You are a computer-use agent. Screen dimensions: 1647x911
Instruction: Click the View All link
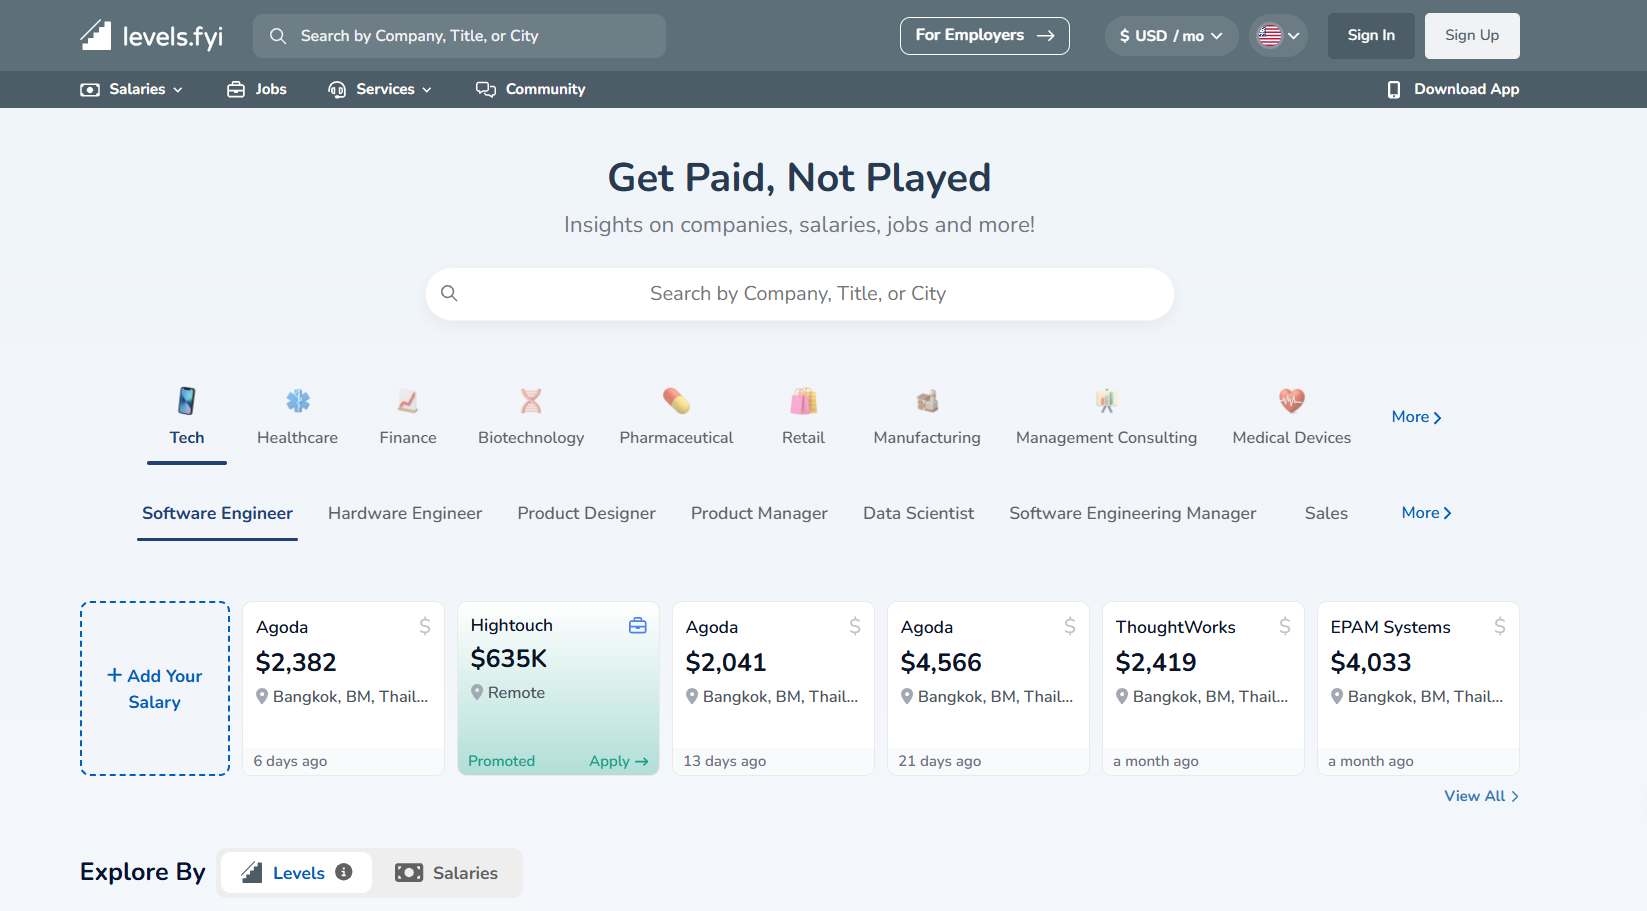click(x=1482, y=796)
